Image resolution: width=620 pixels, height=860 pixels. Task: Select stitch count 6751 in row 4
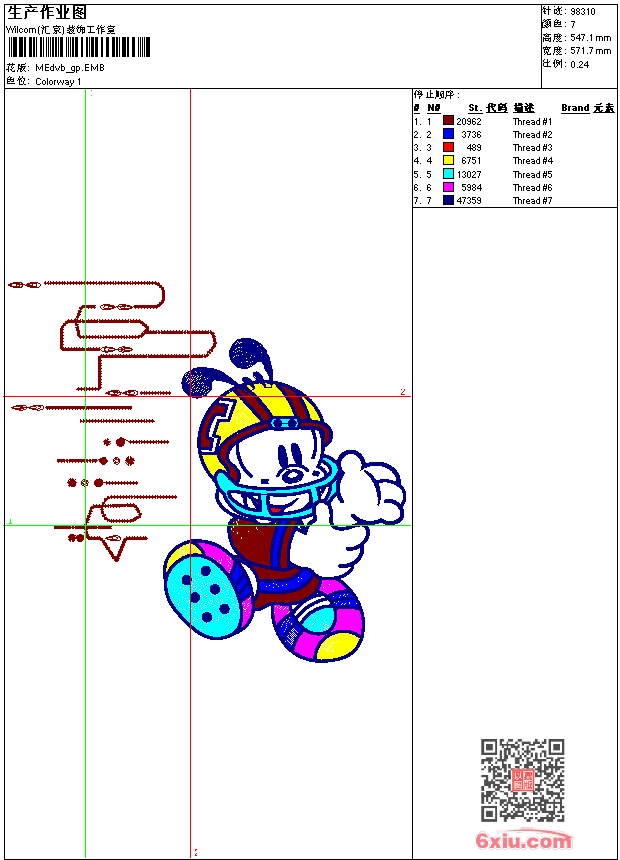[471, 161]
